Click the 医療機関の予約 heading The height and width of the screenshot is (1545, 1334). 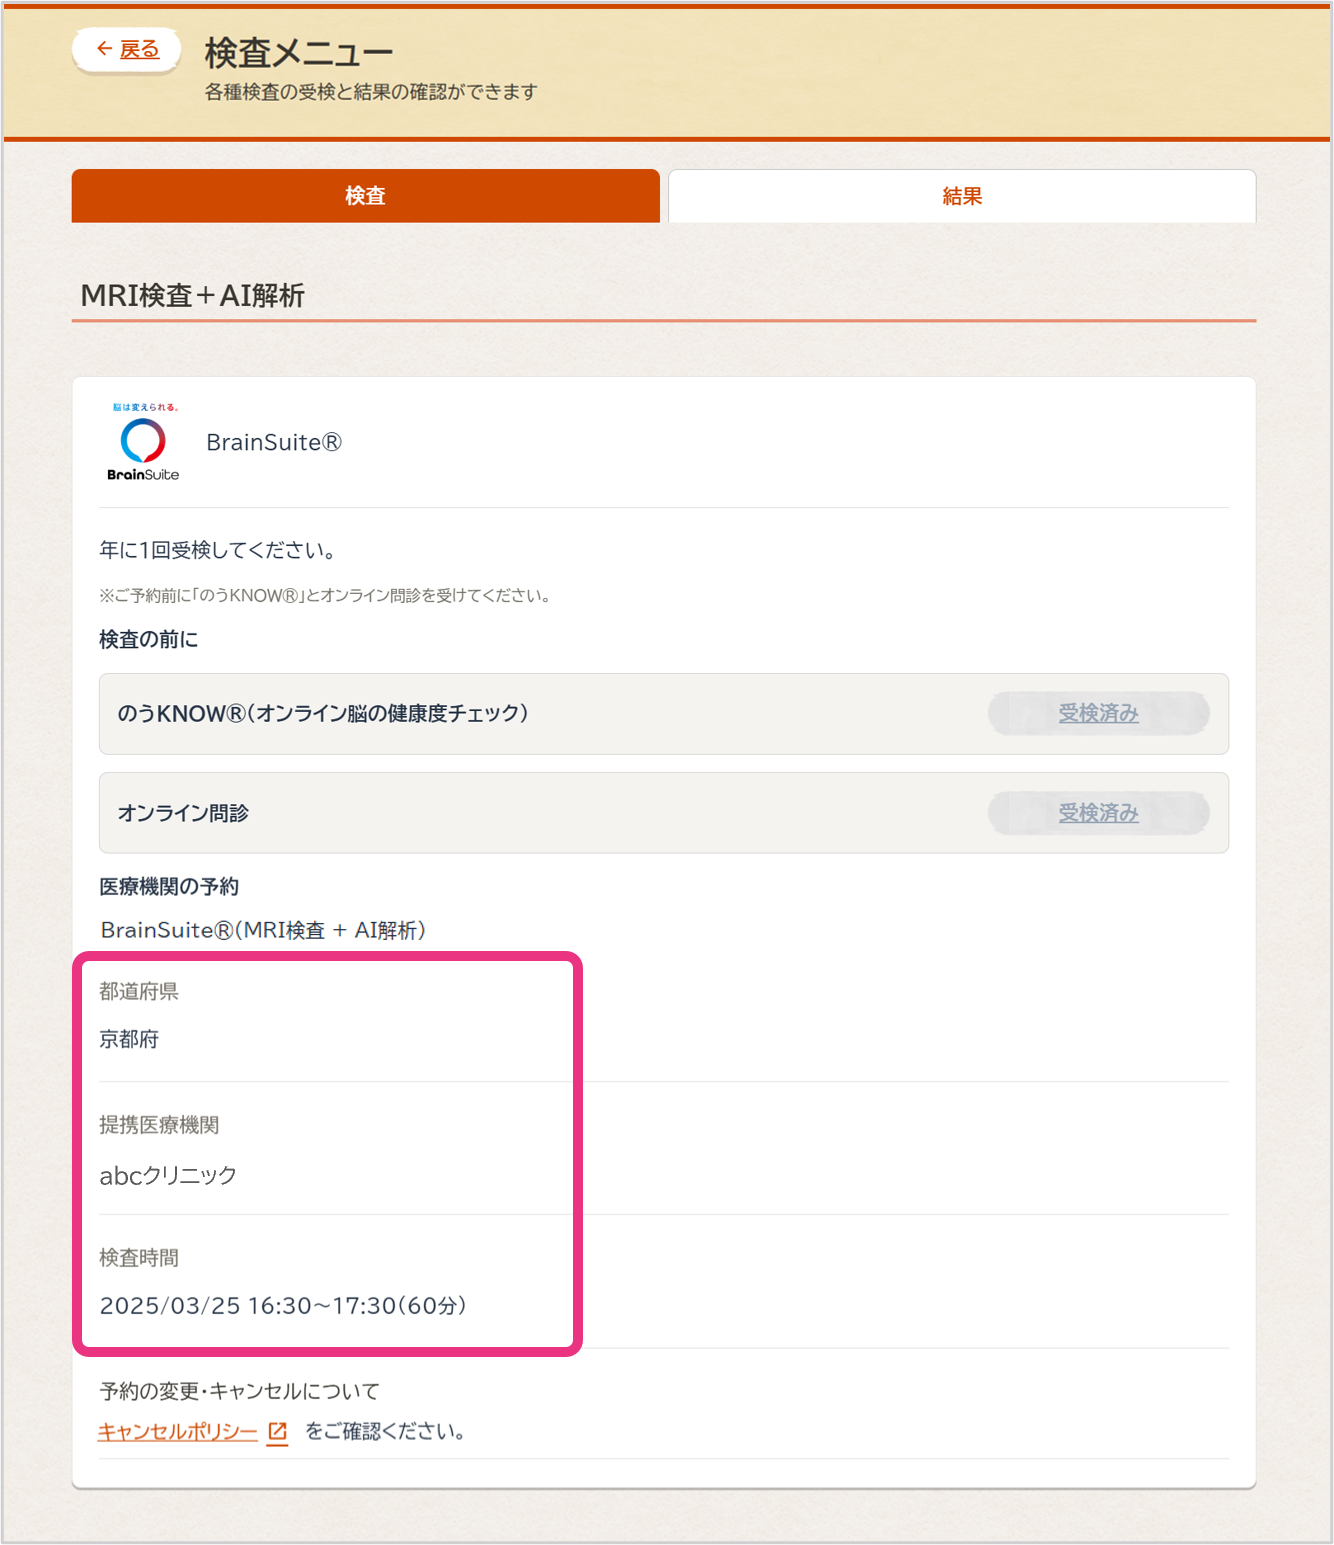[169, 887]
